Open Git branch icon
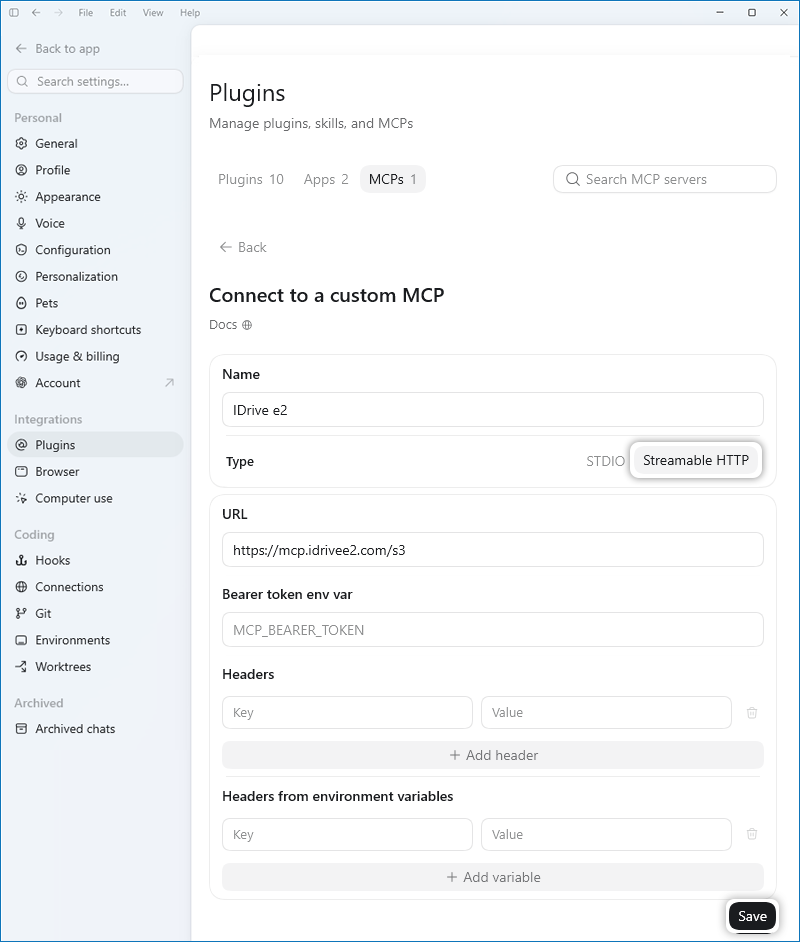Viewport: 800px width, 943px height. pos(22,613)
